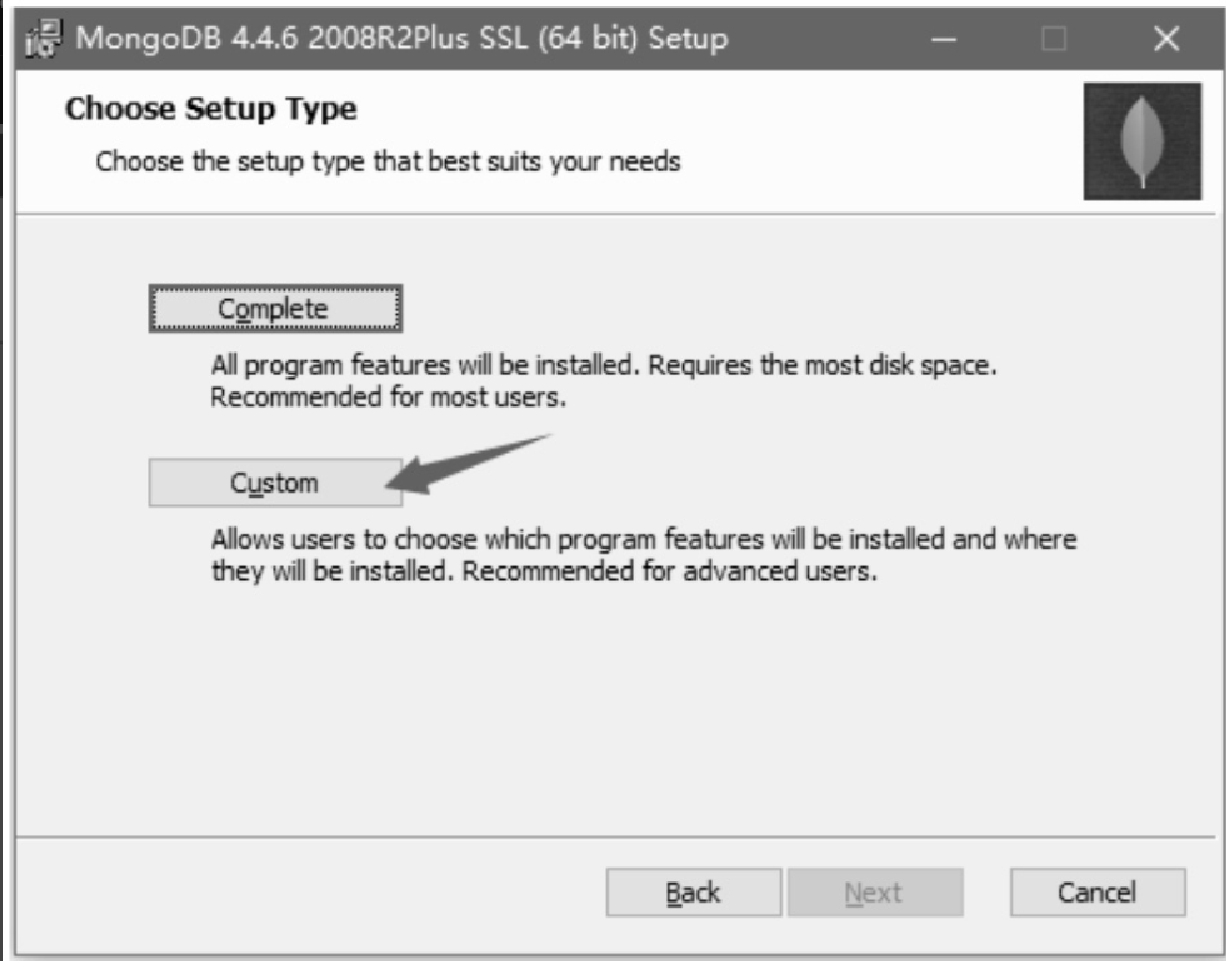Minimize the MongoDB Setup window
The width and height of the screenshot is (1226, 961).
942,40
